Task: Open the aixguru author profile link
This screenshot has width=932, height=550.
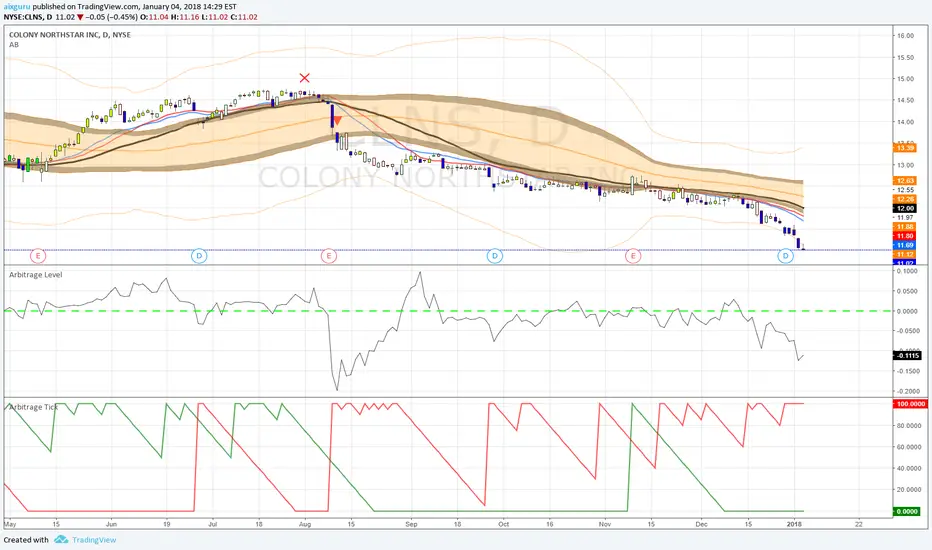Action: (x=17, y=7)
